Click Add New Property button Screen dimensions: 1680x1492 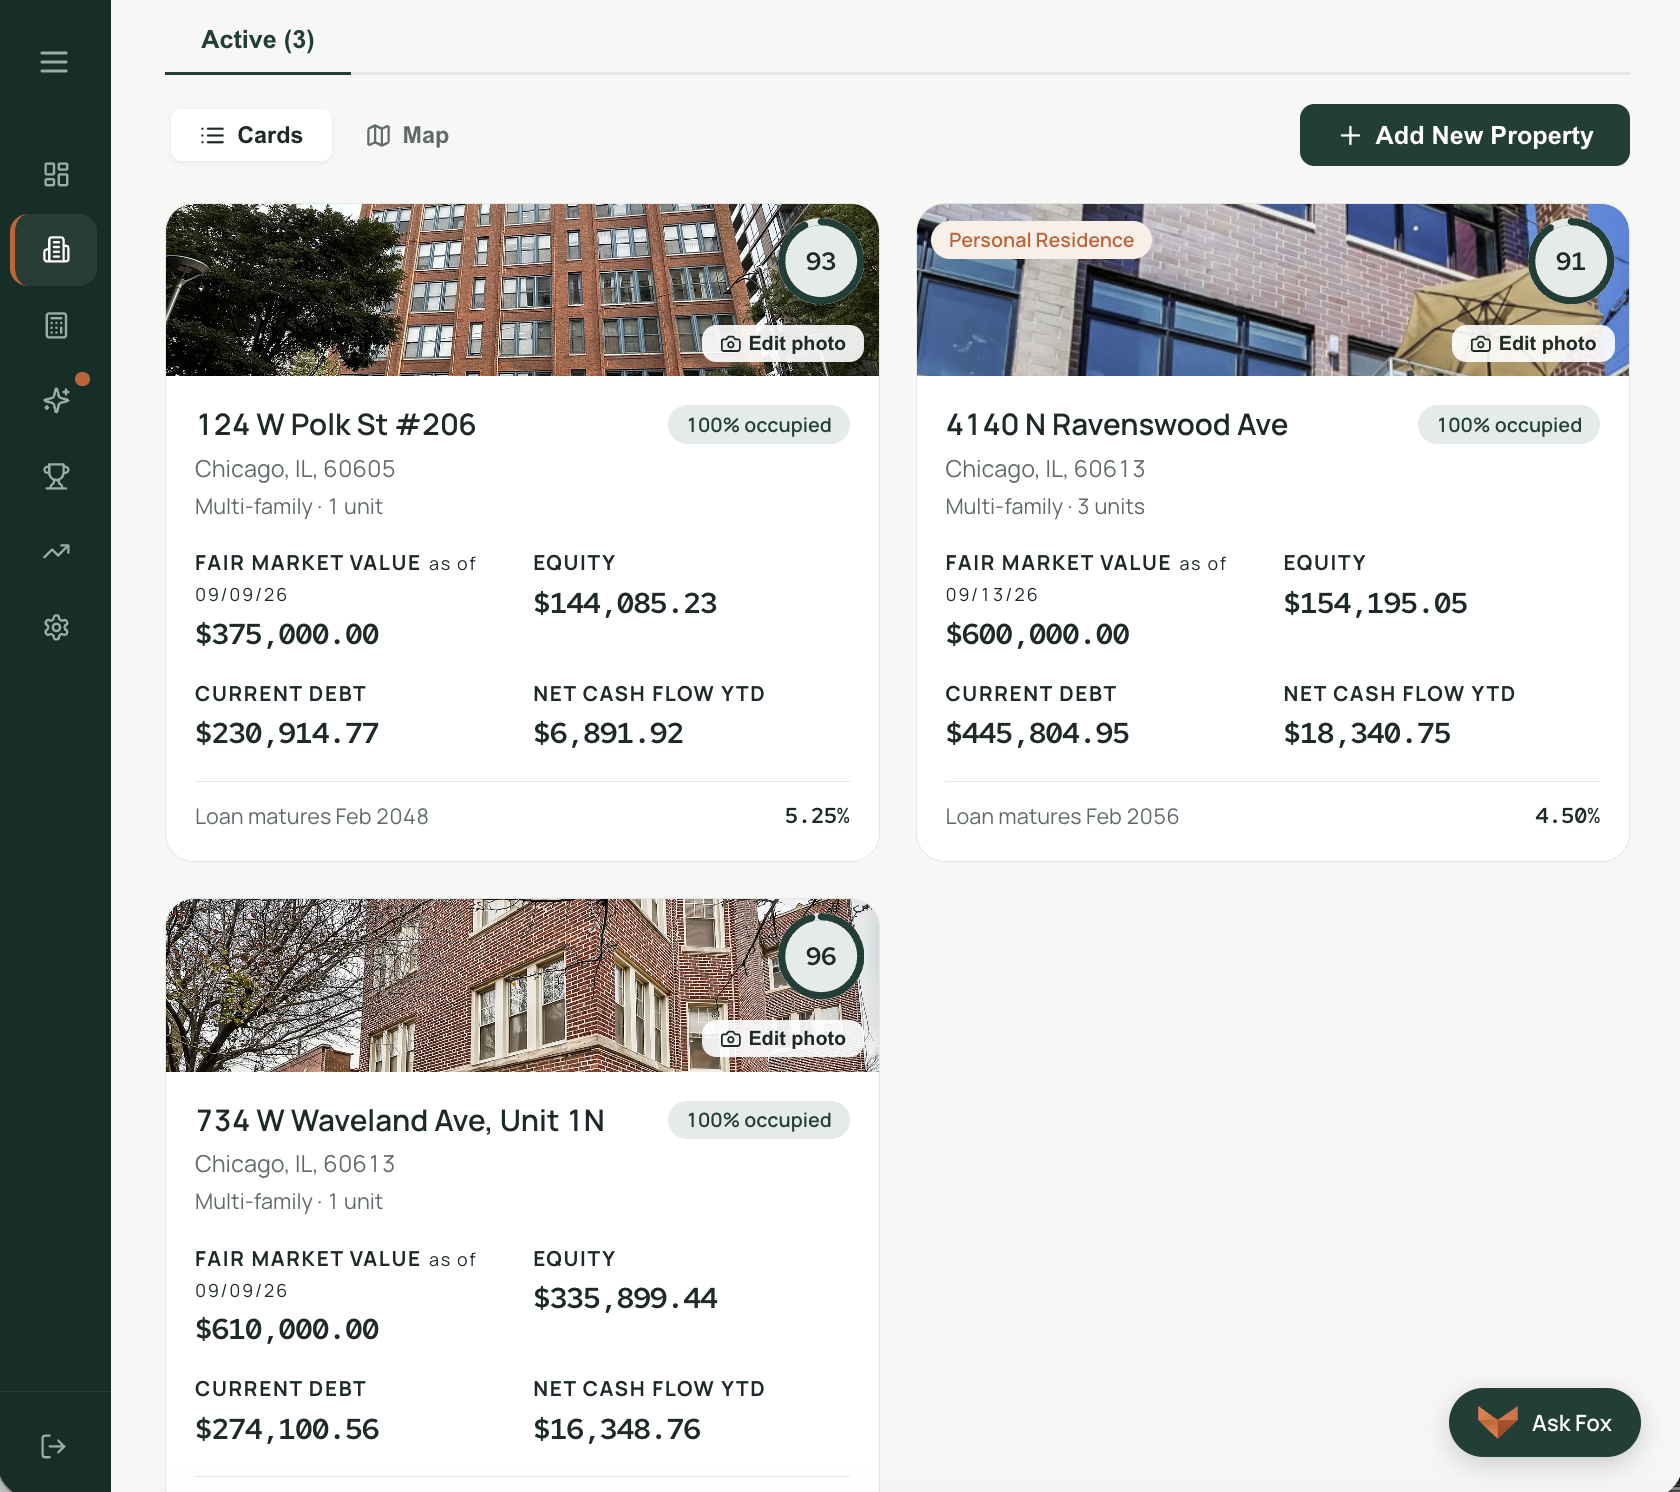point(1464,135)
